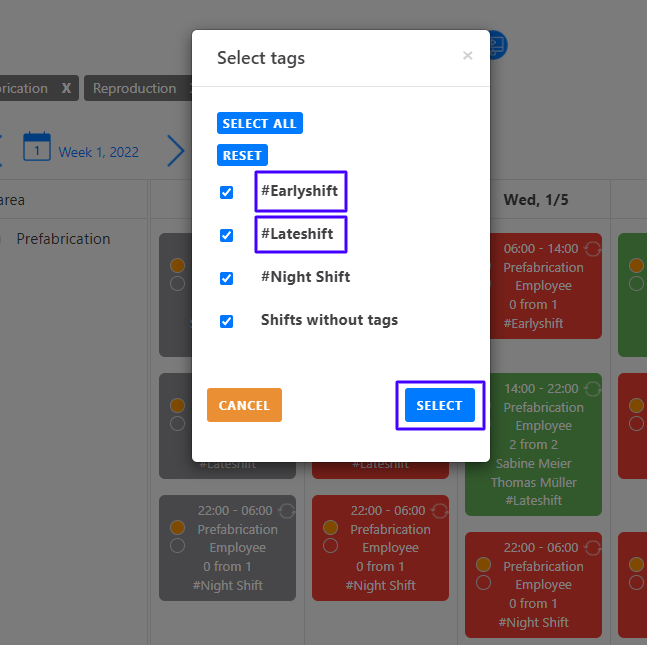Screen dimensions: 647x645
Task: Click recurring icon on middle red 22:00 shift
Action: point(439,510)
